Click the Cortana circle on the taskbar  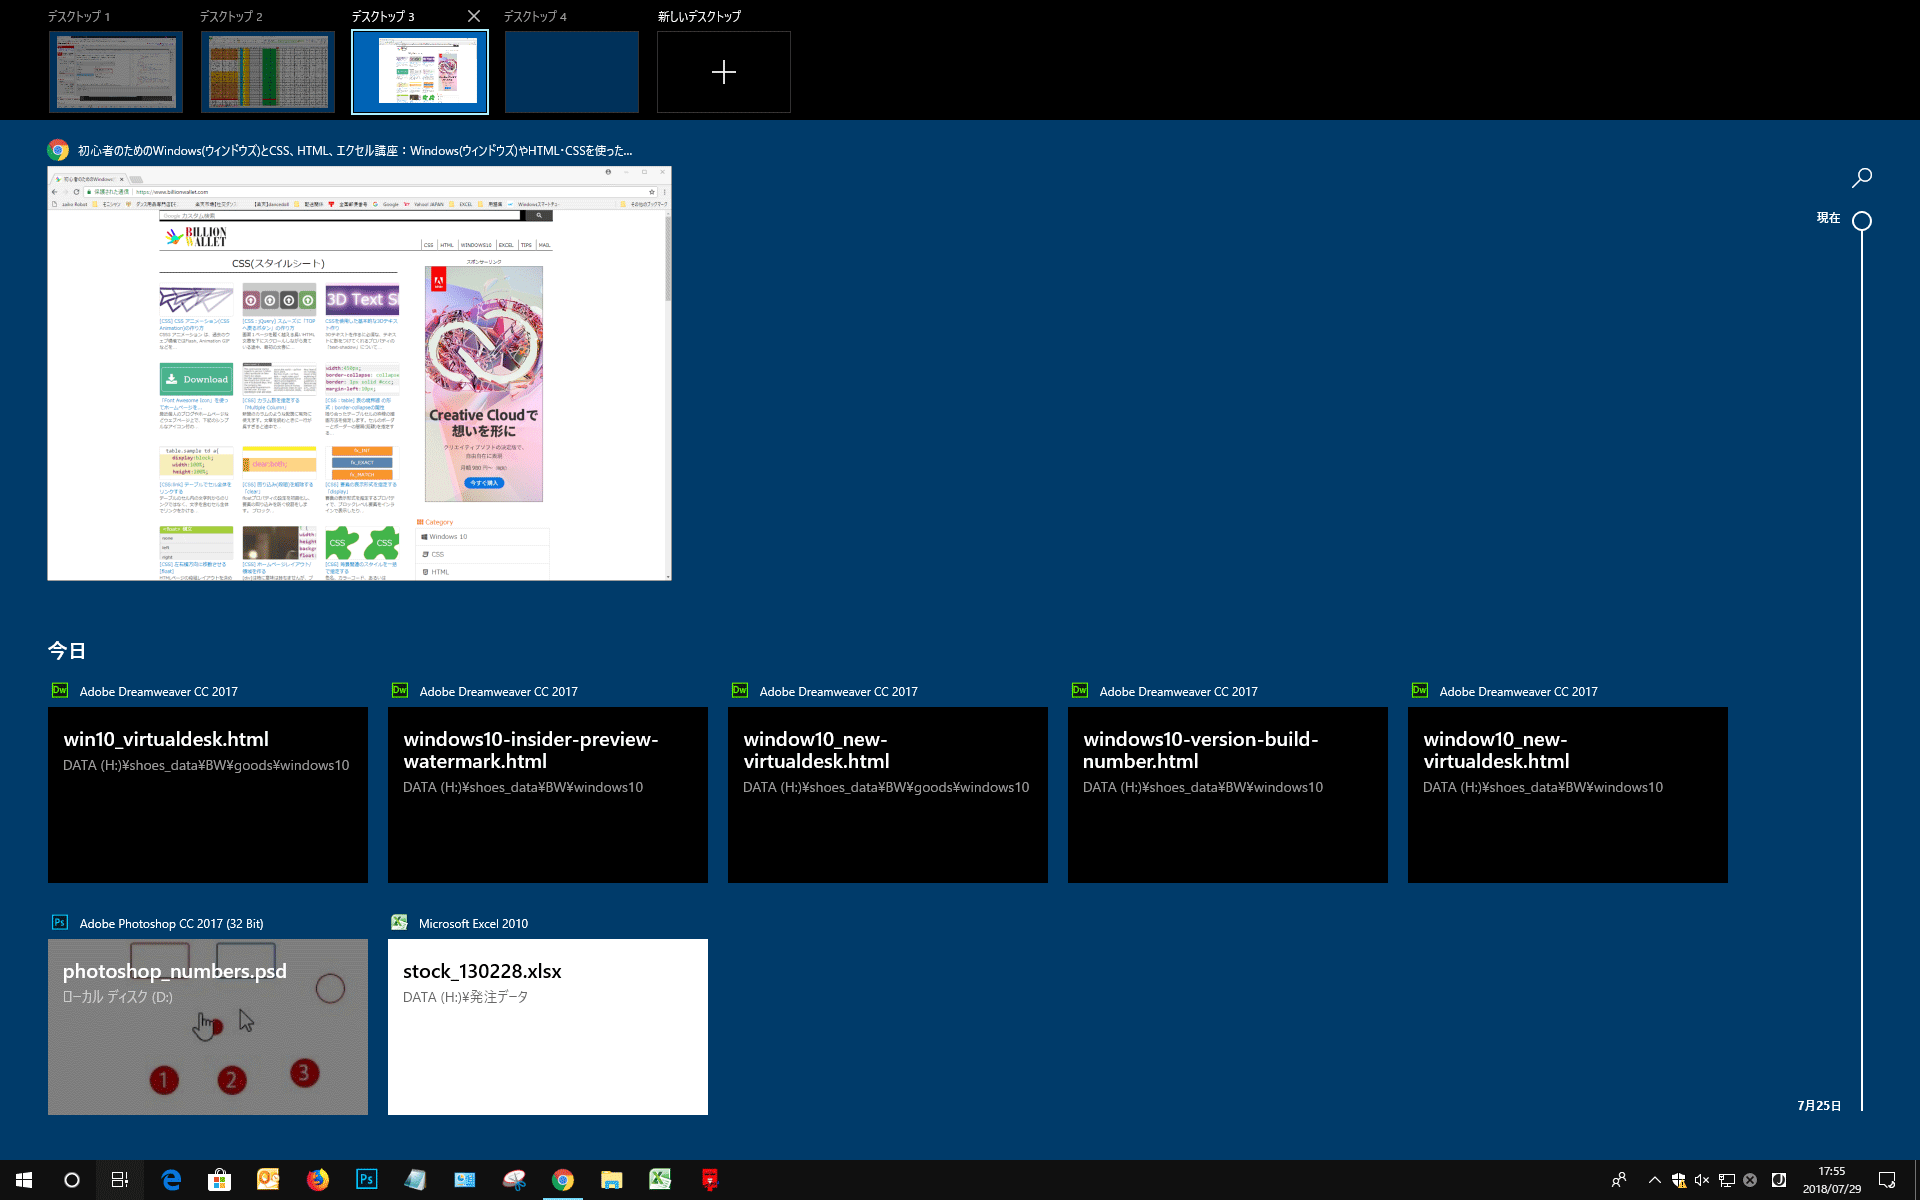tap(72, 1180)
